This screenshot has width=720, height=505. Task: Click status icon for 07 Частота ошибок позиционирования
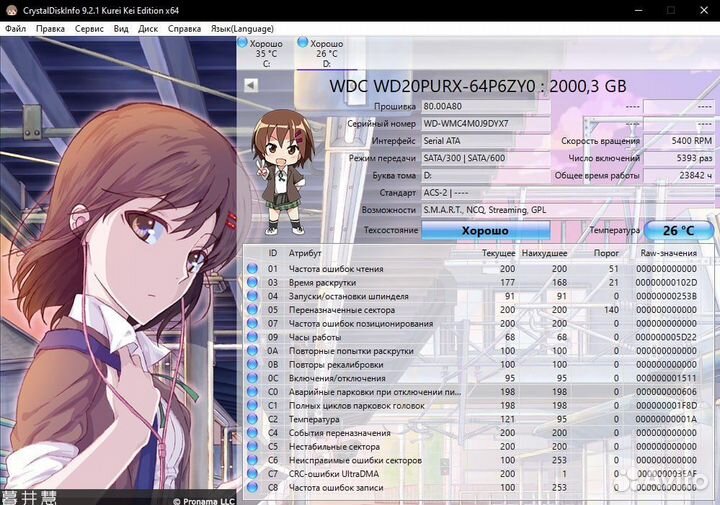pos(252,323)
